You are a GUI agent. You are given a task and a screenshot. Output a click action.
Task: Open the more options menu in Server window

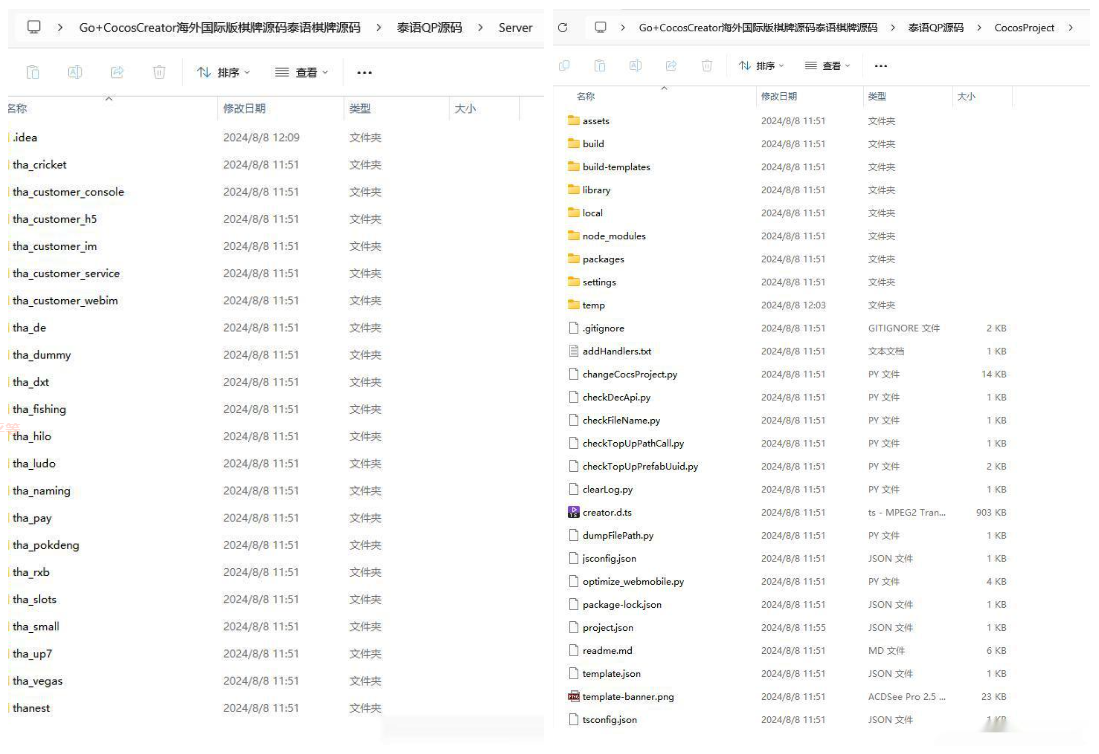pos(364,72)
